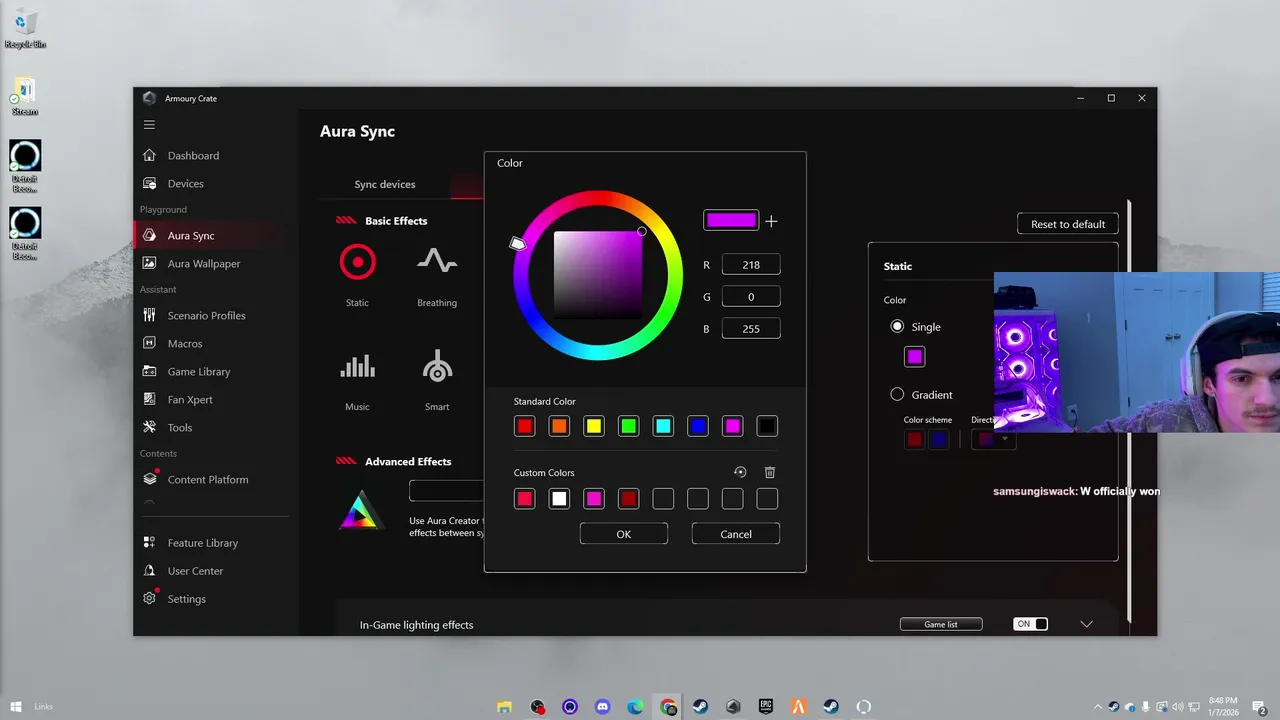This screenshot has height=720, width=1280.
Task: Click the reset custom colors icon
Action: pos(740,472)
